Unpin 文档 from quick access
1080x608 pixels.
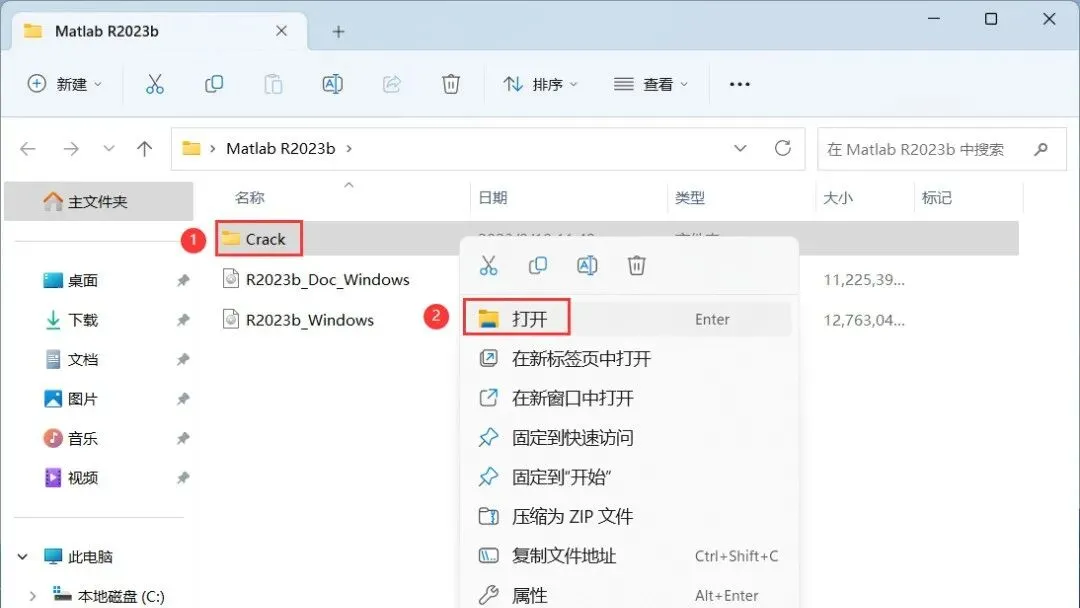click(x=183, y=359)
